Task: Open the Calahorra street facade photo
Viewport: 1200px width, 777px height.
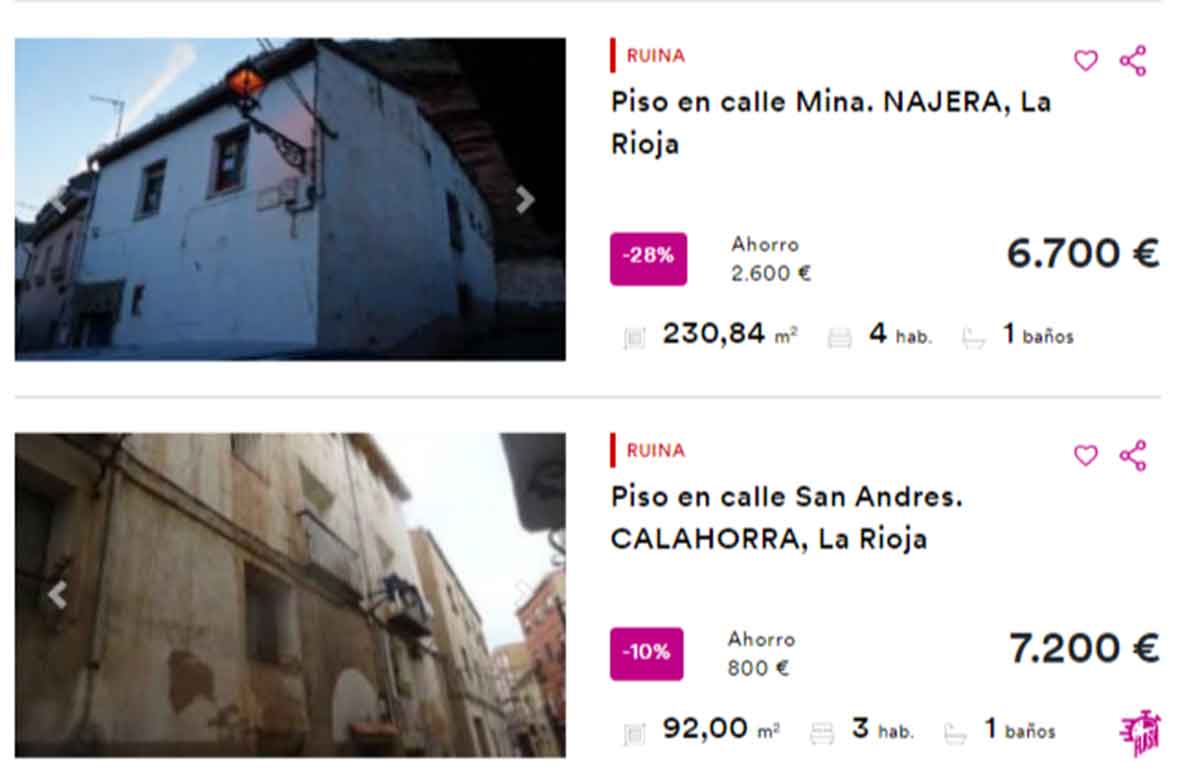Action: (x=290, y=595)
